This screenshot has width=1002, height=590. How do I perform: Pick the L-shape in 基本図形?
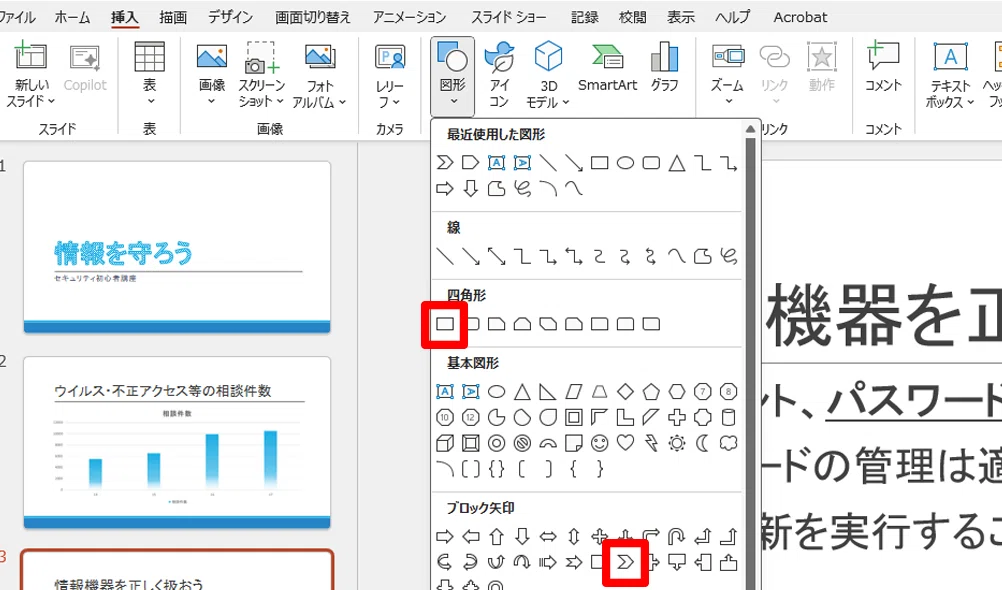[625, 417]
